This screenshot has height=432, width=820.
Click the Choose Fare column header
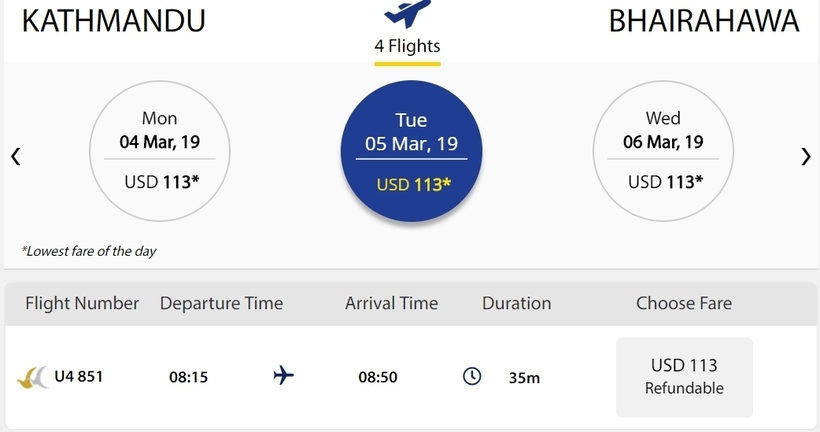[x=684, y=303]
